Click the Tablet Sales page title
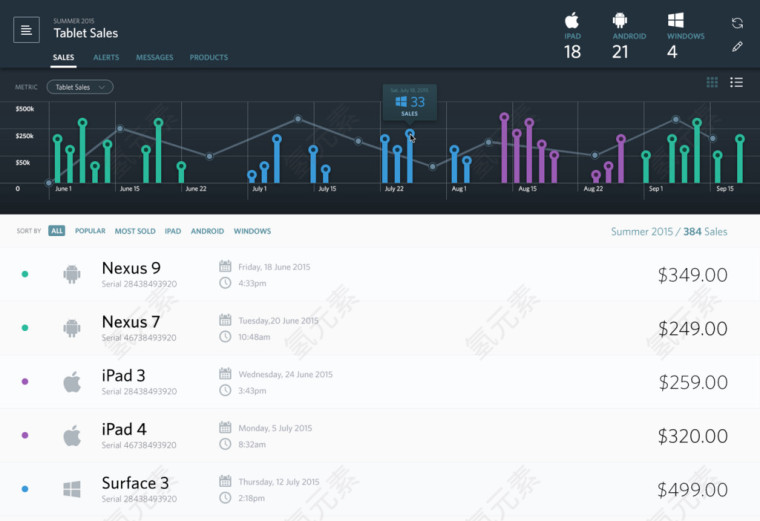The width and height of the screenshot is (760, 521). click(86, 33)
